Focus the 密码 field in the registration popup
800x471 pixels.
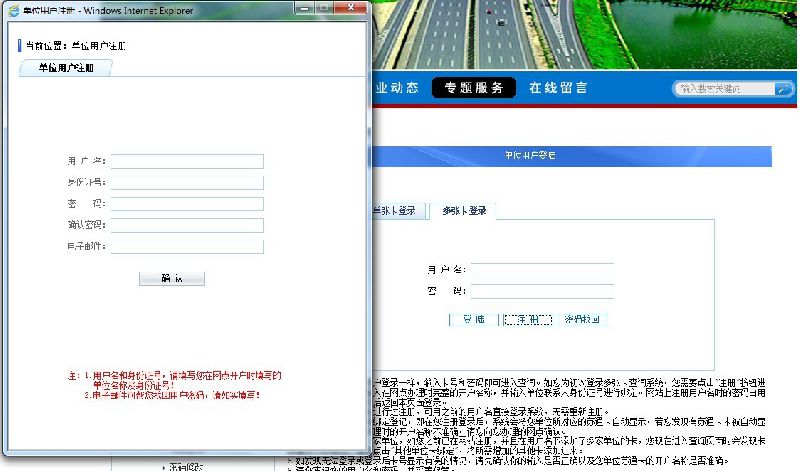[187, 204]
